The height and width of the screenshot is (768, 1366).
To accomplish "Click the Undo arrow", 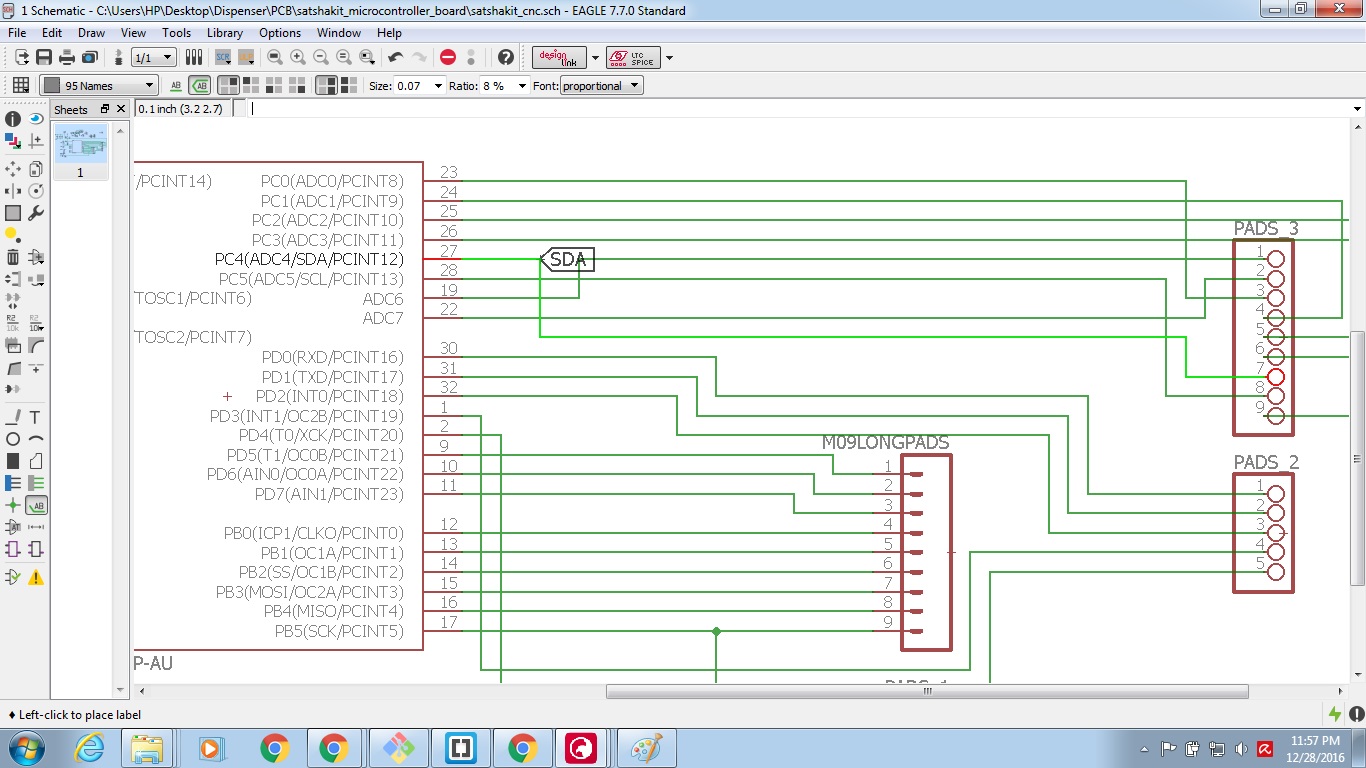I will point(395,57).
